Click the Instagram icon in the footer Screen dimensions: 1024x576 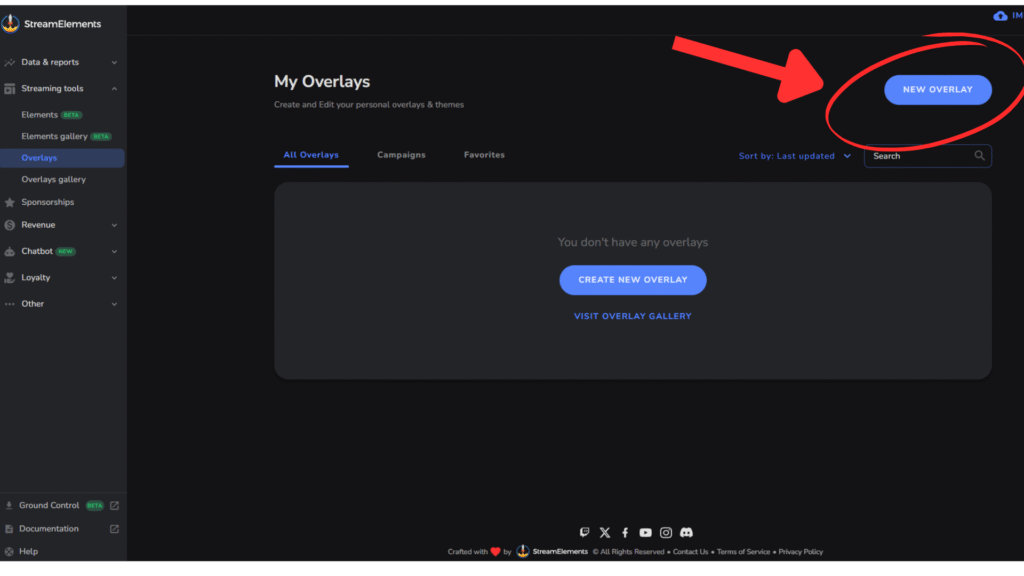666,533
